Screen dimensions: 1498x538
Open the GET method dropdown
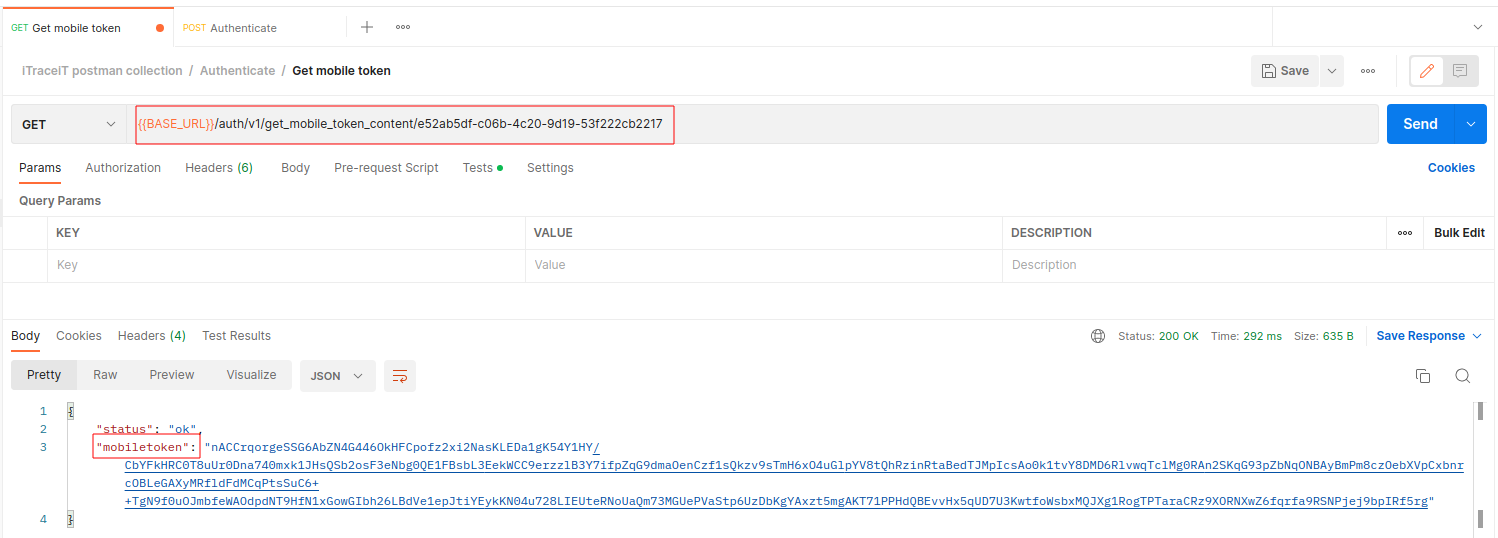(x=69, y=125)
